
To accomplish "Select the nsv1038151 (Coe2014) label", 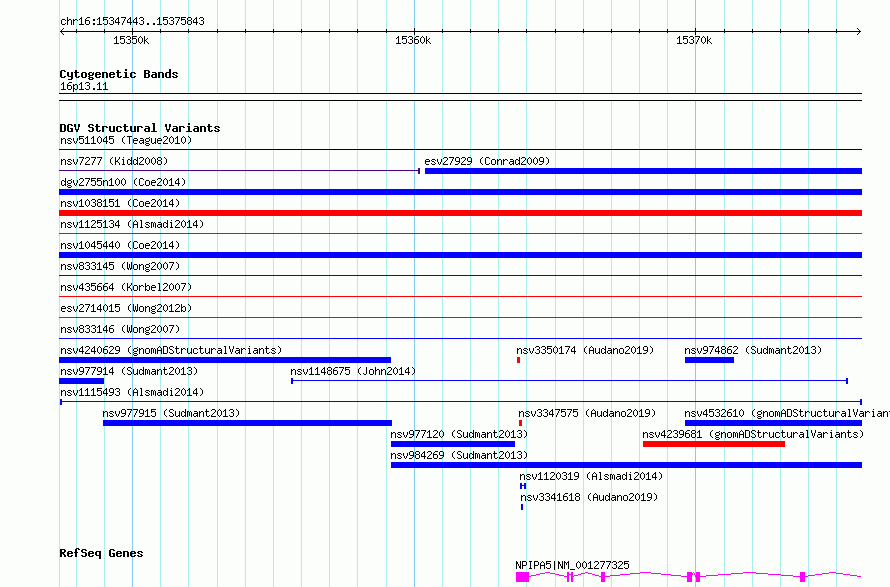I will tap(120, 203).
